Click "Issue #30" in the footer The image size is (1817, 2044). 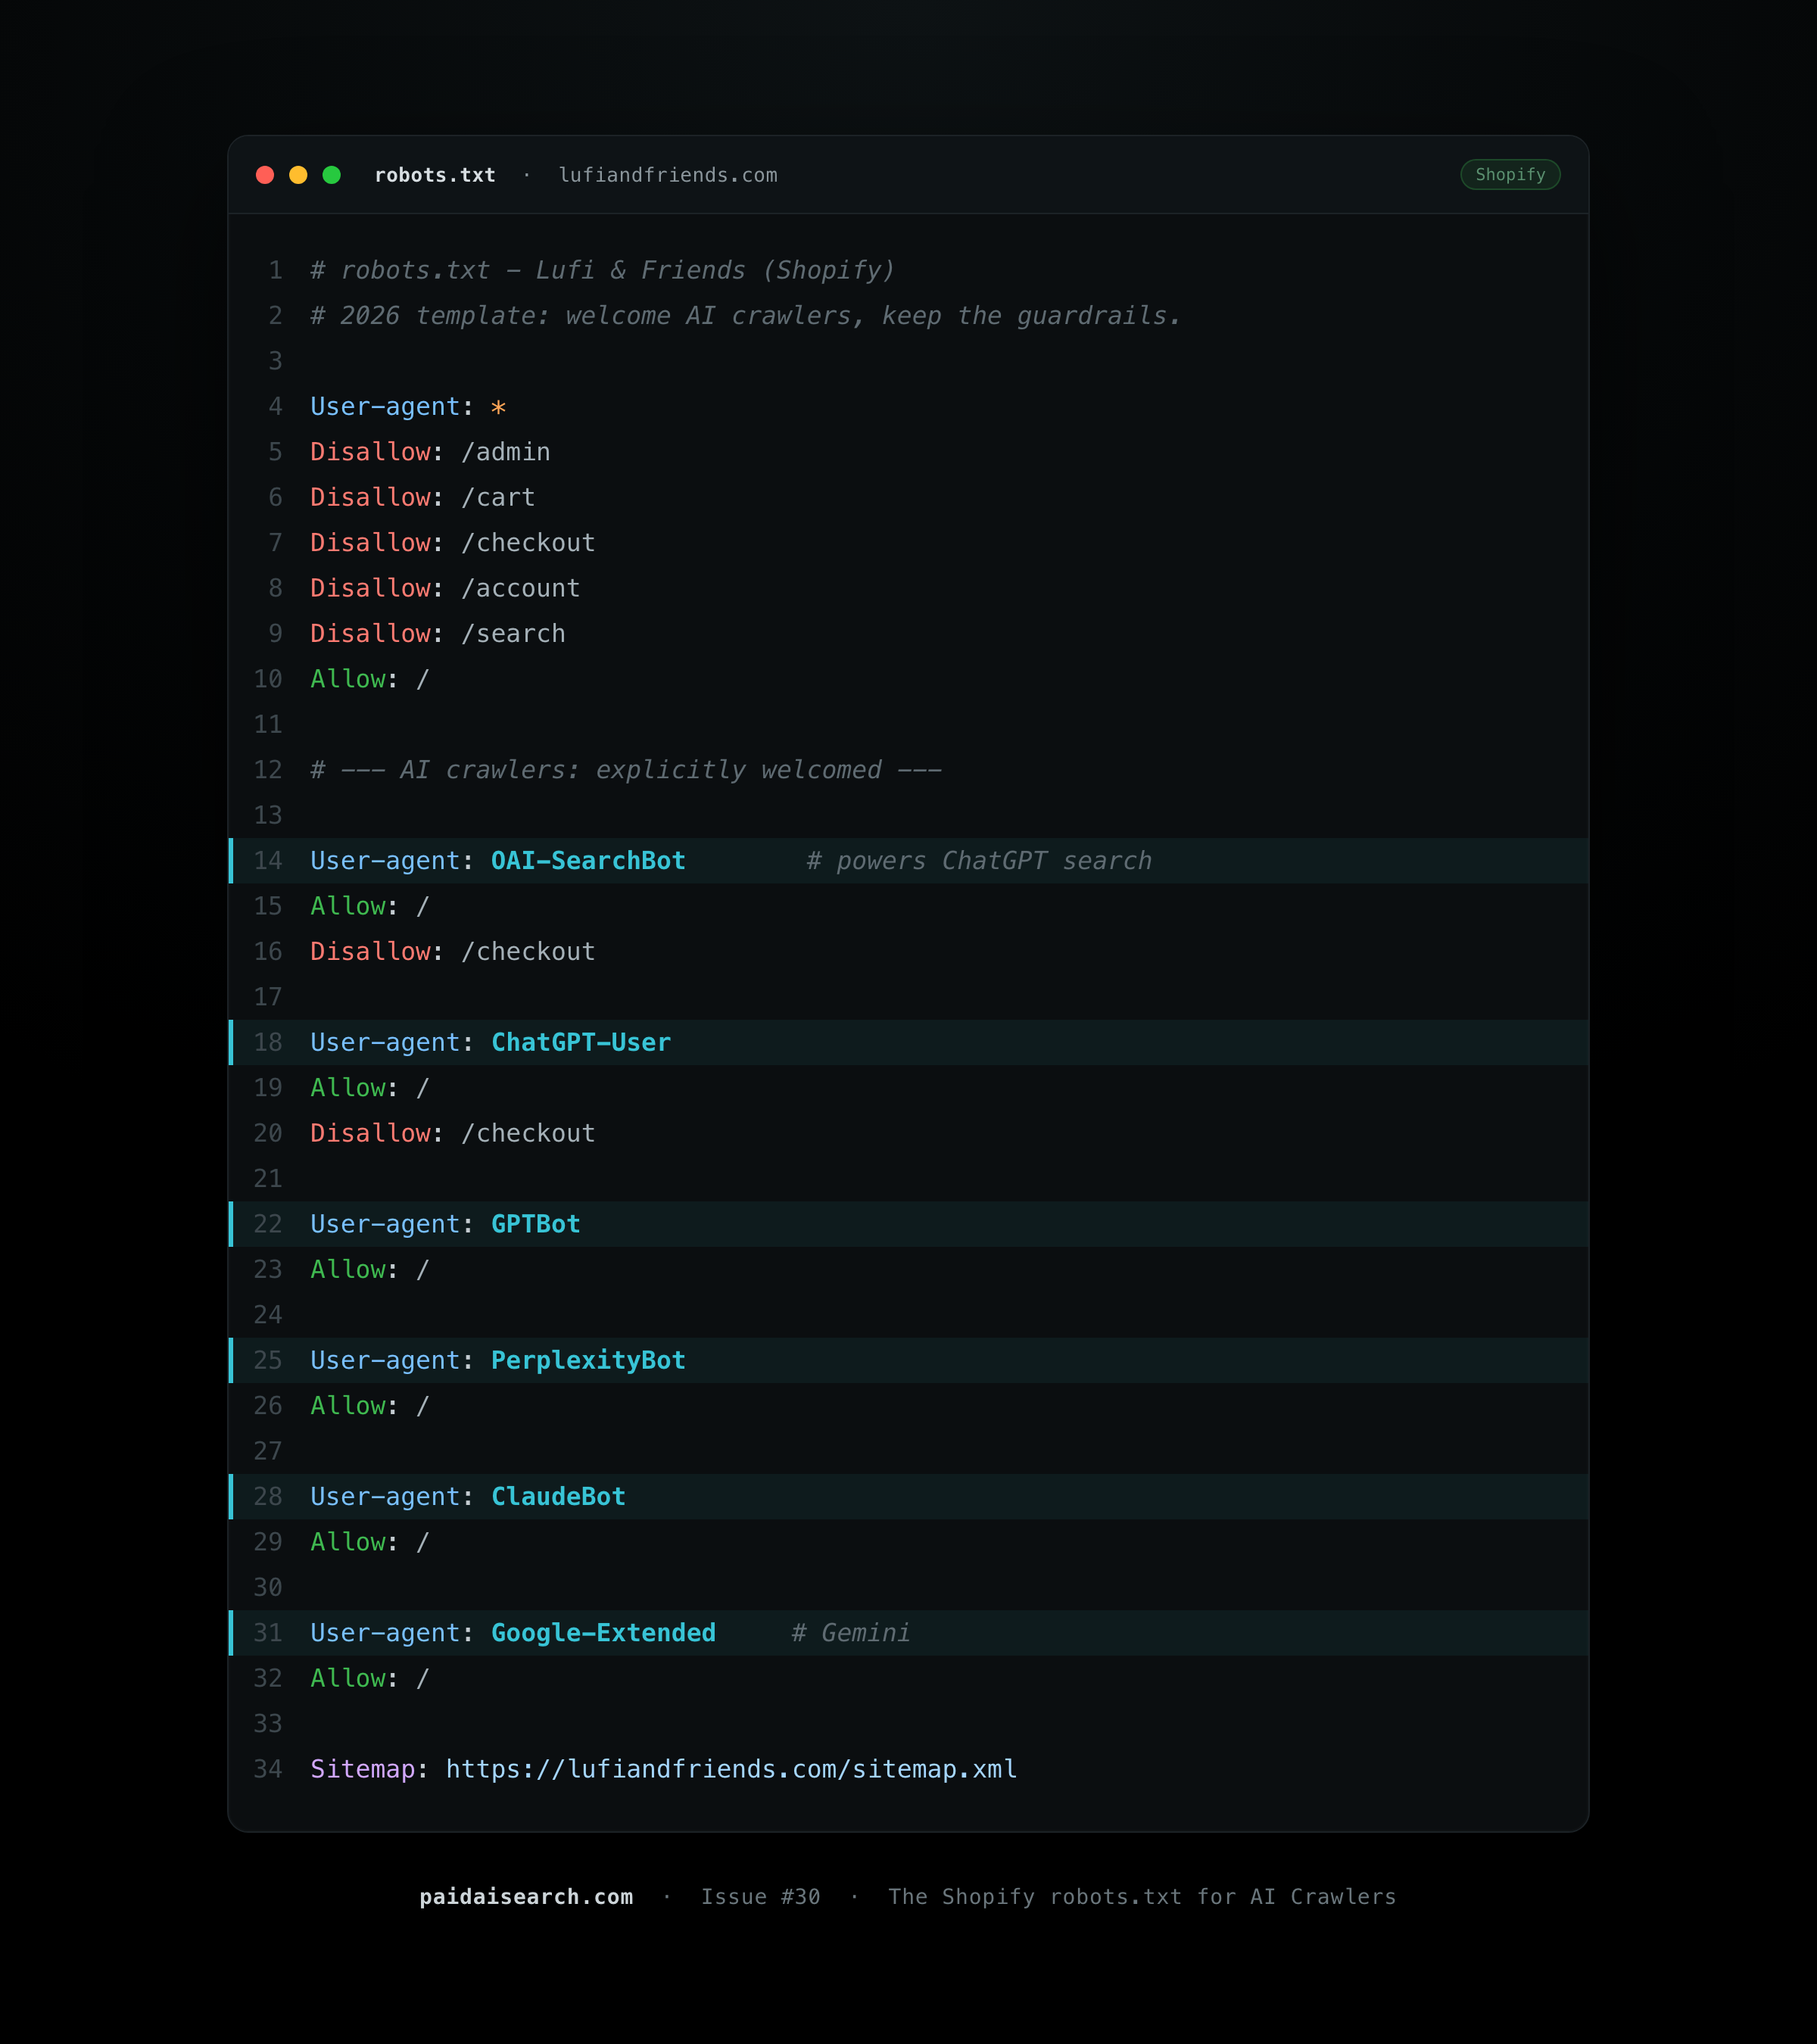point(761,1897)
